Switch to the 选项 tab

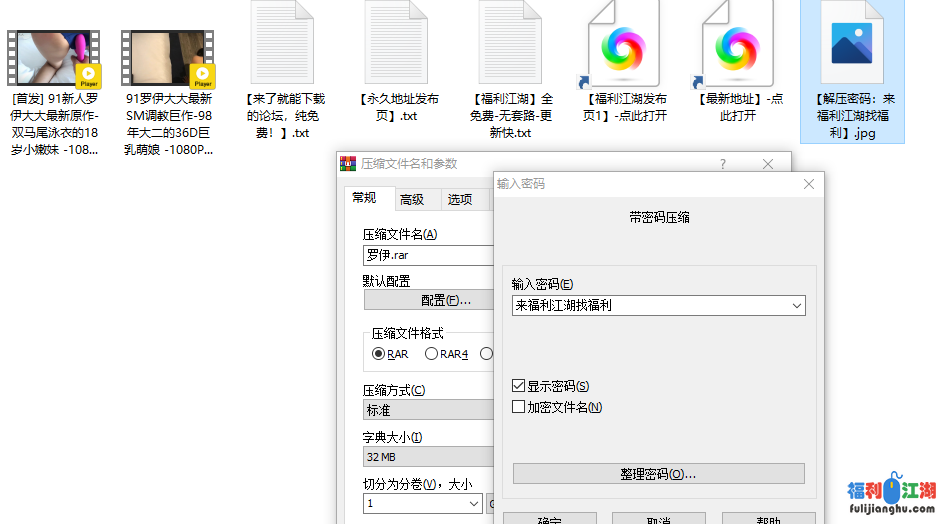click(x=460, y=199)
